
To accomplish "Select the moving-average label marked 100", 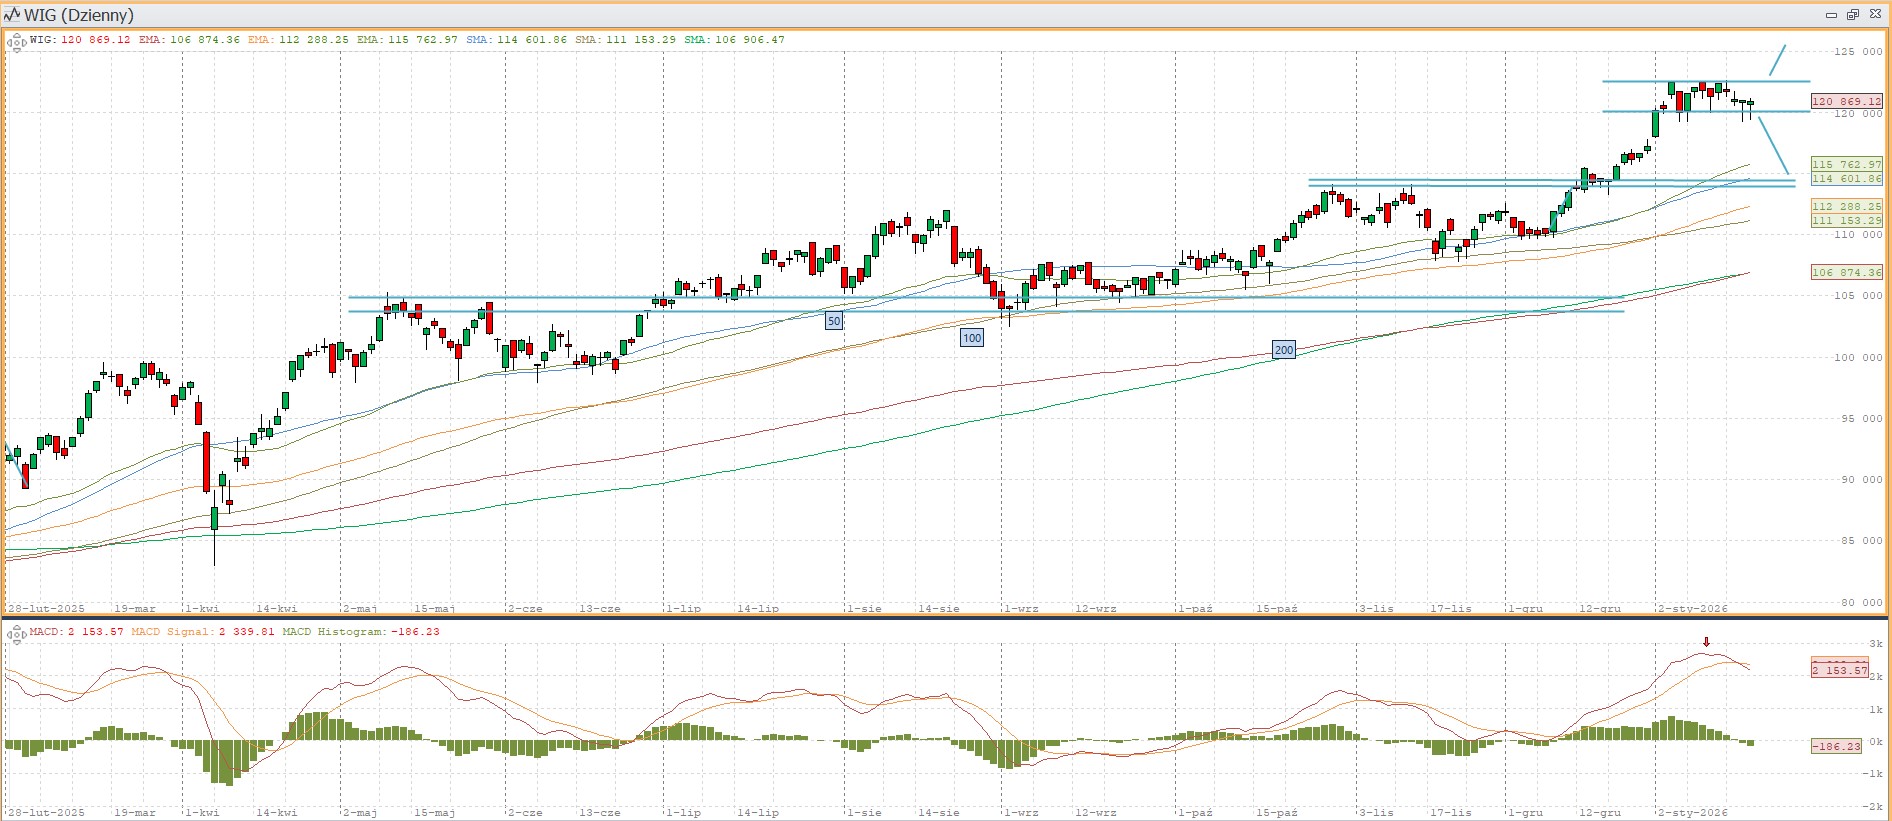I will 971,338.
